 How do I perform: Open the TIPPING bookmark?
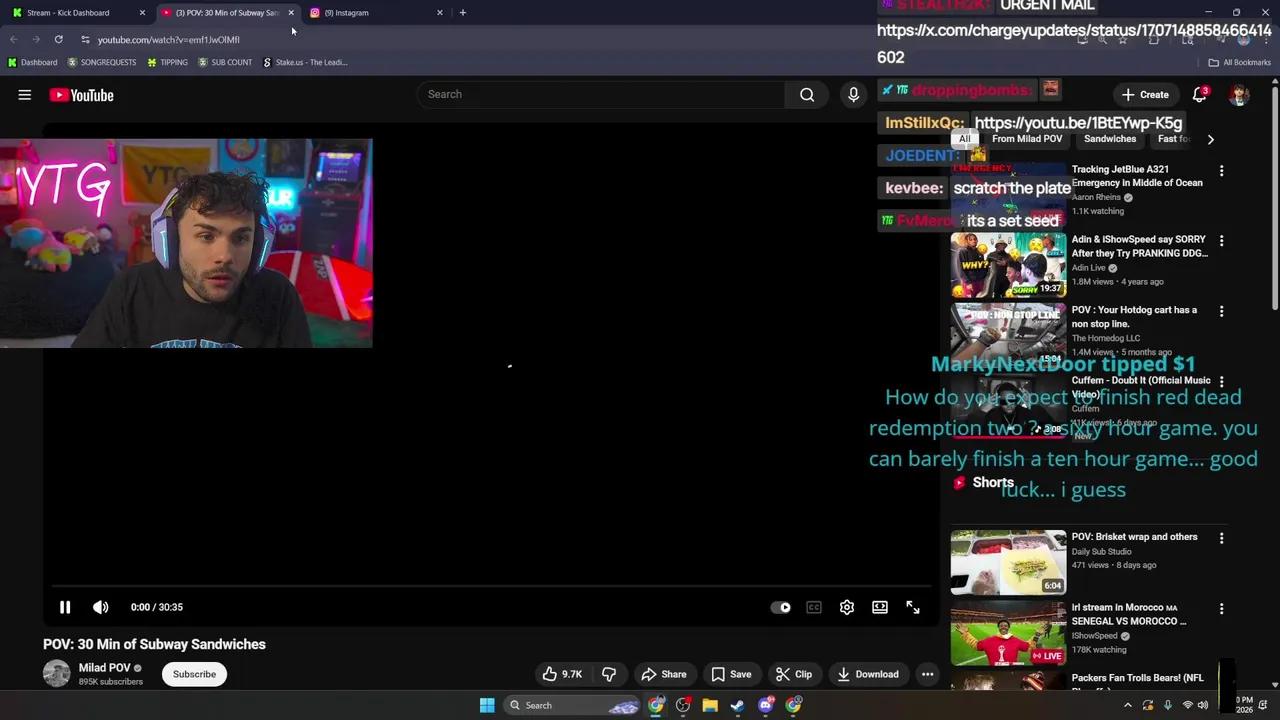point(167,62)
